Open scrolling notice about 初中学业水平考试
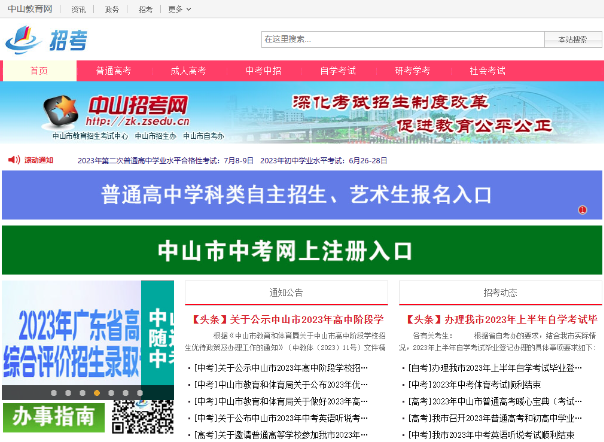The width and height of the screenshot is (604, 442). click(324, 160)
